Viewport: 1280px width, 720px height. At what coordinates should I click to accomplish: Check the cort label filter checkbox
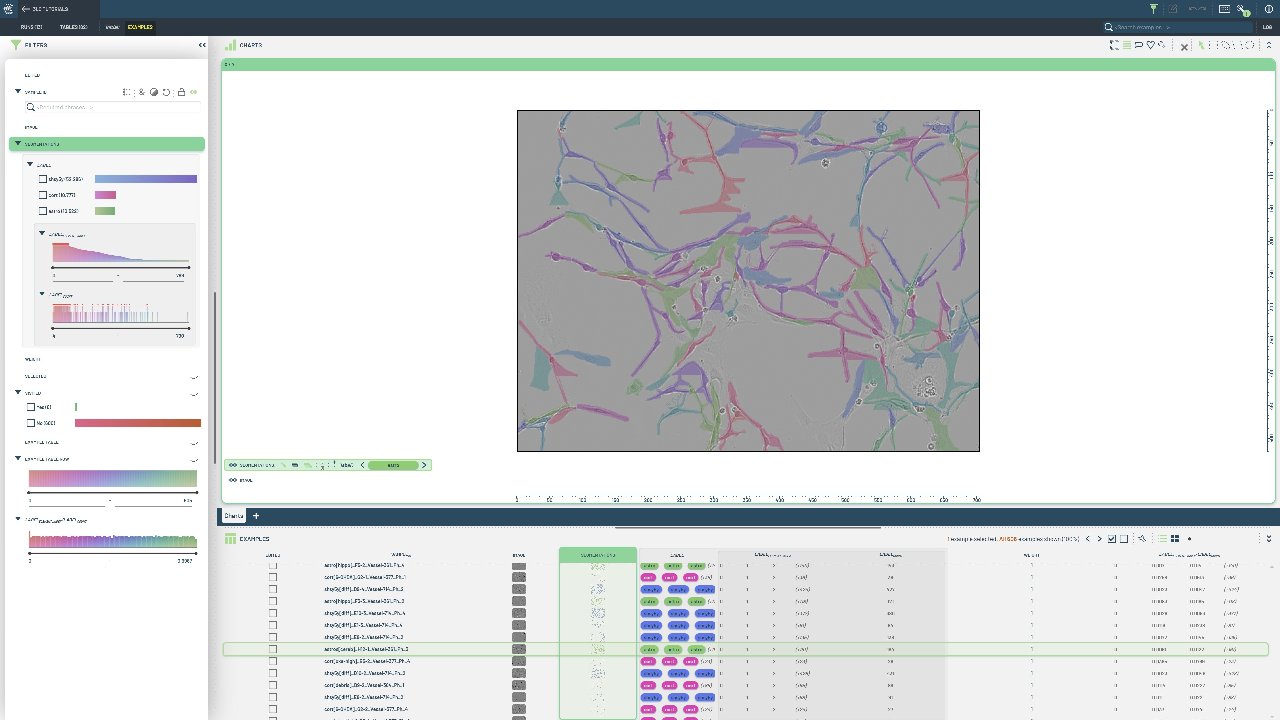pos(43,195)
